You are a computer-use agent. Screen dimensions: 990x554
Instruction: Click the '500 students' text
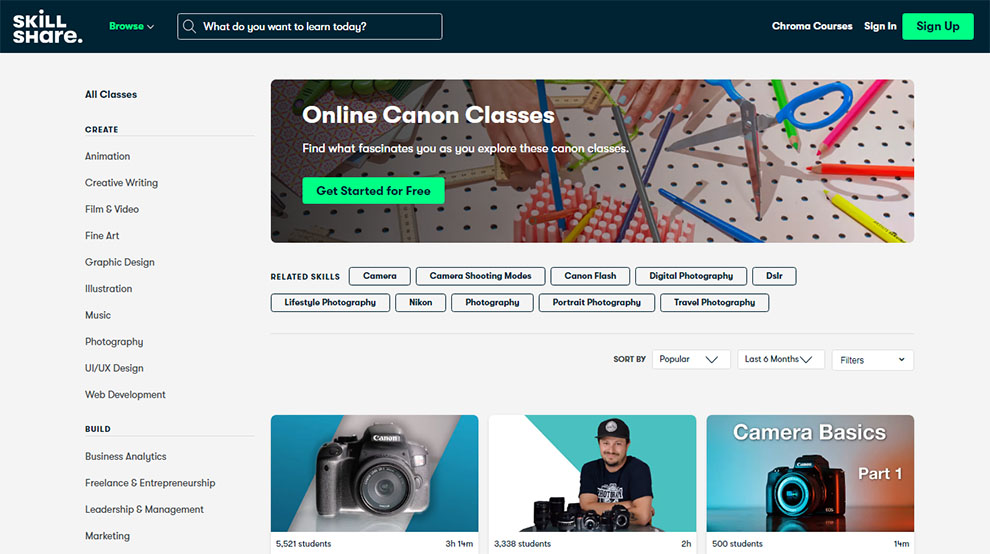tap(737, 544)
